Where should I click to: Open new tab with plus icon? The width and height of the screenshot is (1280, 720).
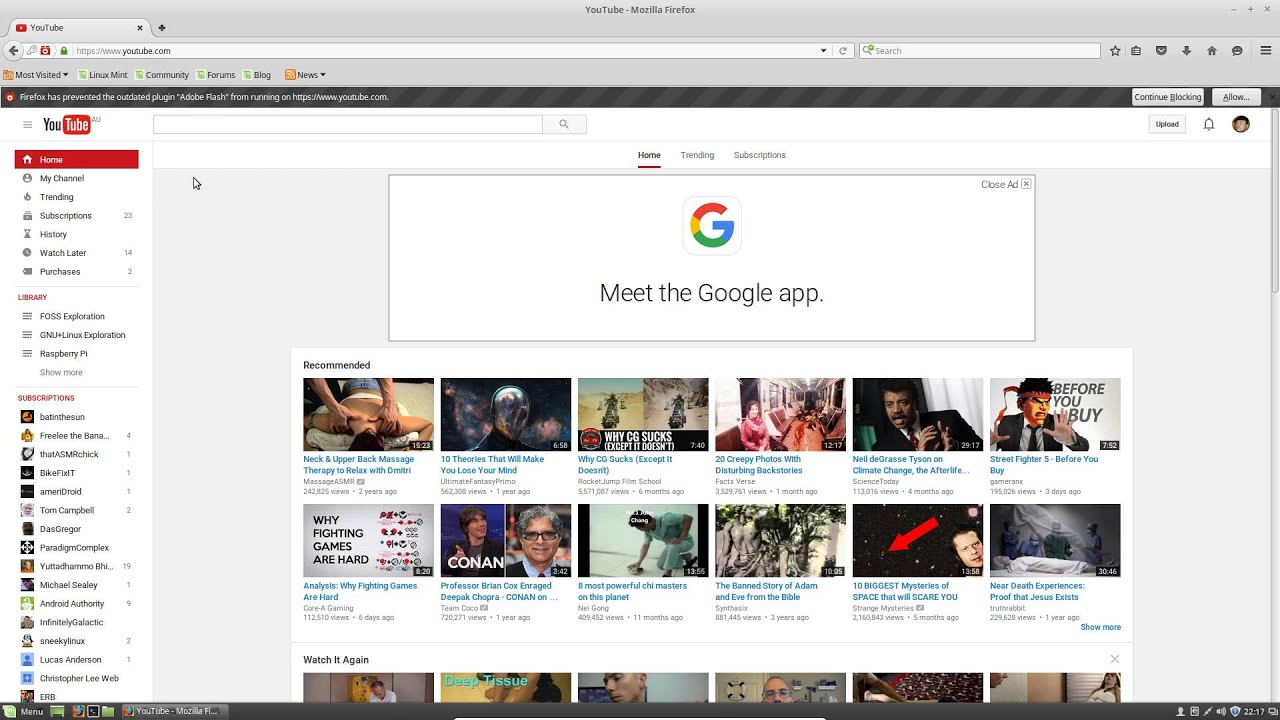click(162, 28)
